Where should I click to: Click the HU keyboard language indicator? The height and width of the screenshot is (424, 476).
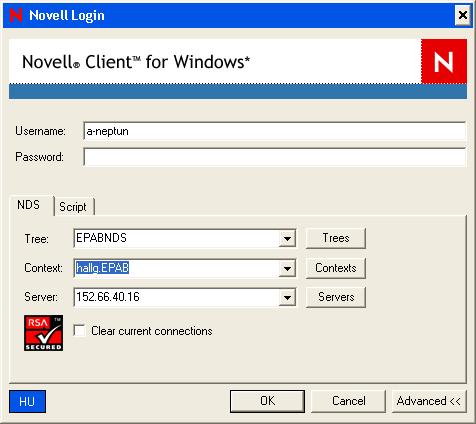pyautogui.click(x=27, y=401)
